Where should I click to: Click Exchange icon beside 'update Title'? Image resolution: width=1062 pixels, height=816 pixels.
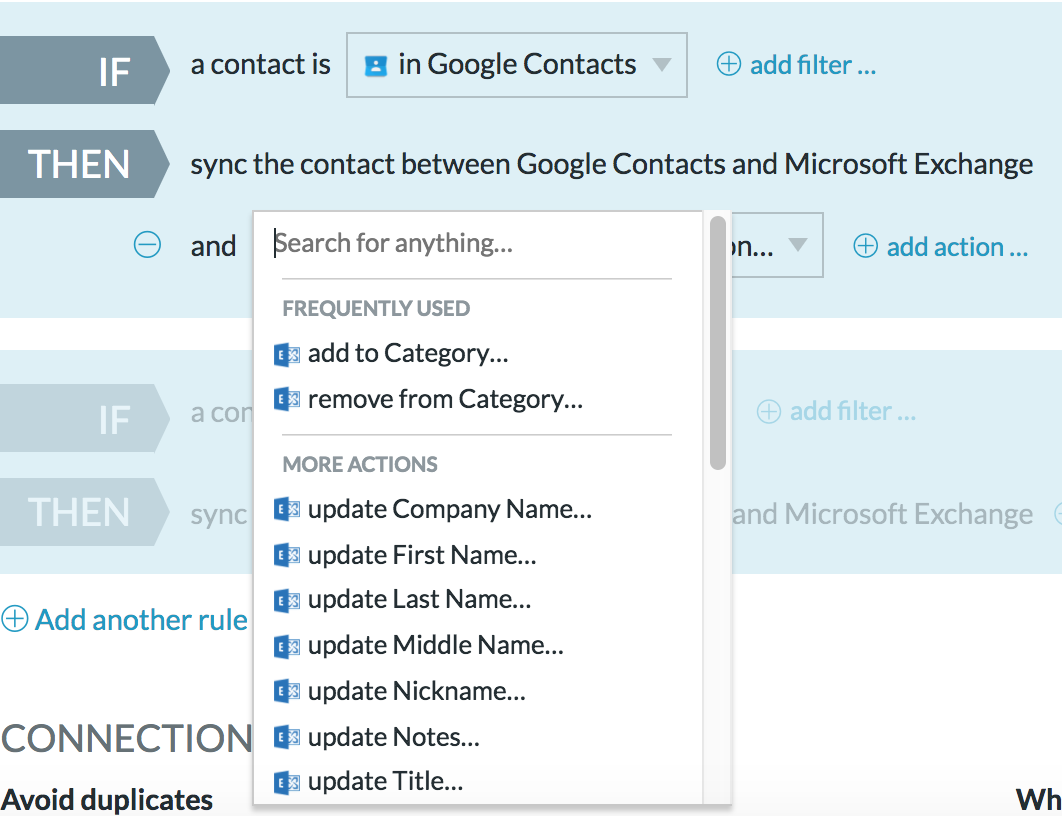coord(286,783)
